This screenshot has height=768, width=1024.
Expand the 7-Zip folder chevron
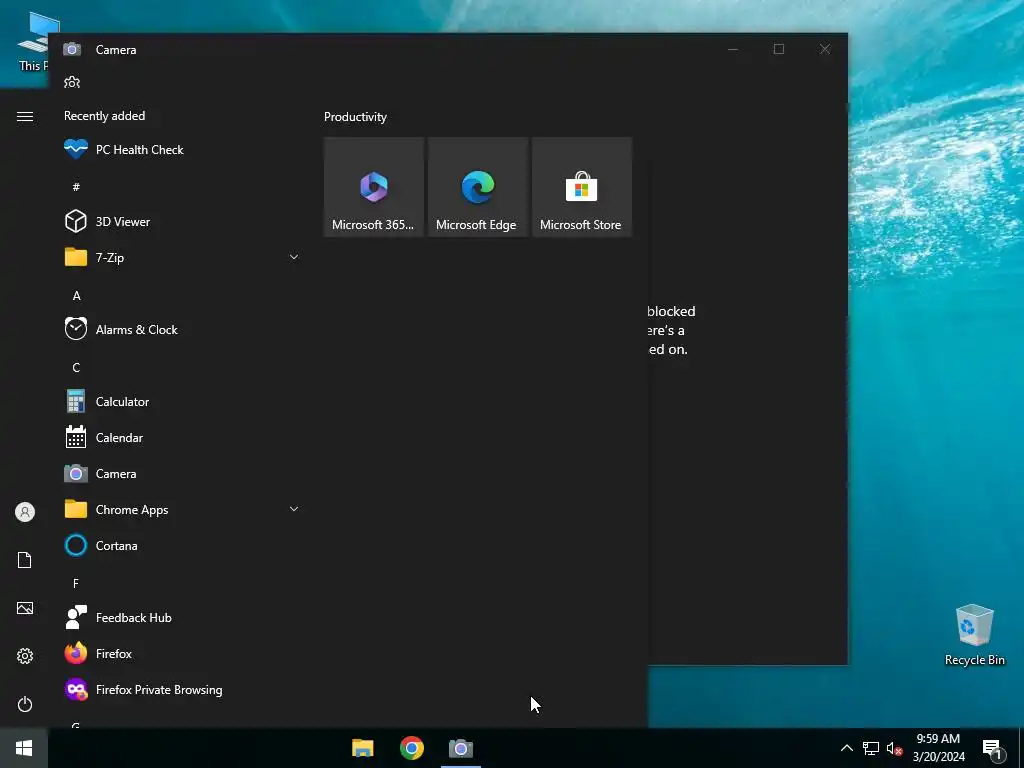[x=294, y=257]
